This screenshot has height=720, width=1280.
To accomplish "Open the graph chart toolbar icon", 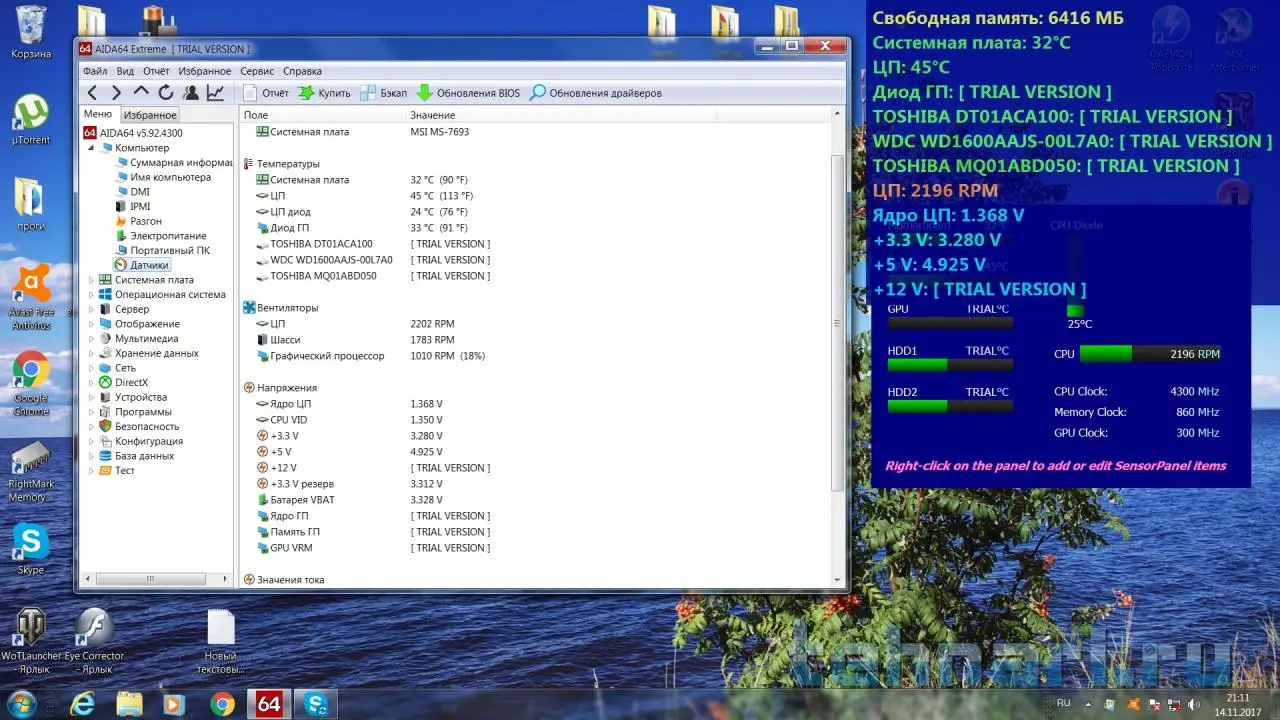I will click(215, 93).
